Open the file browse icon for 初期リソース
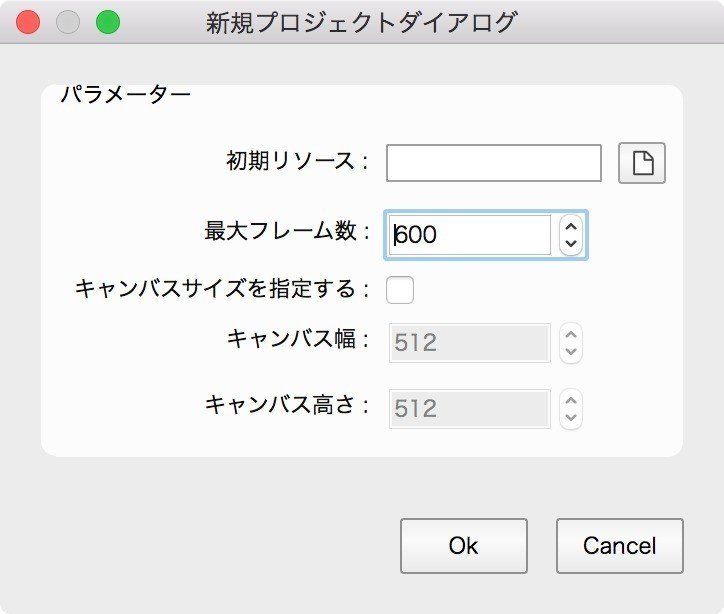 [641, 163]
